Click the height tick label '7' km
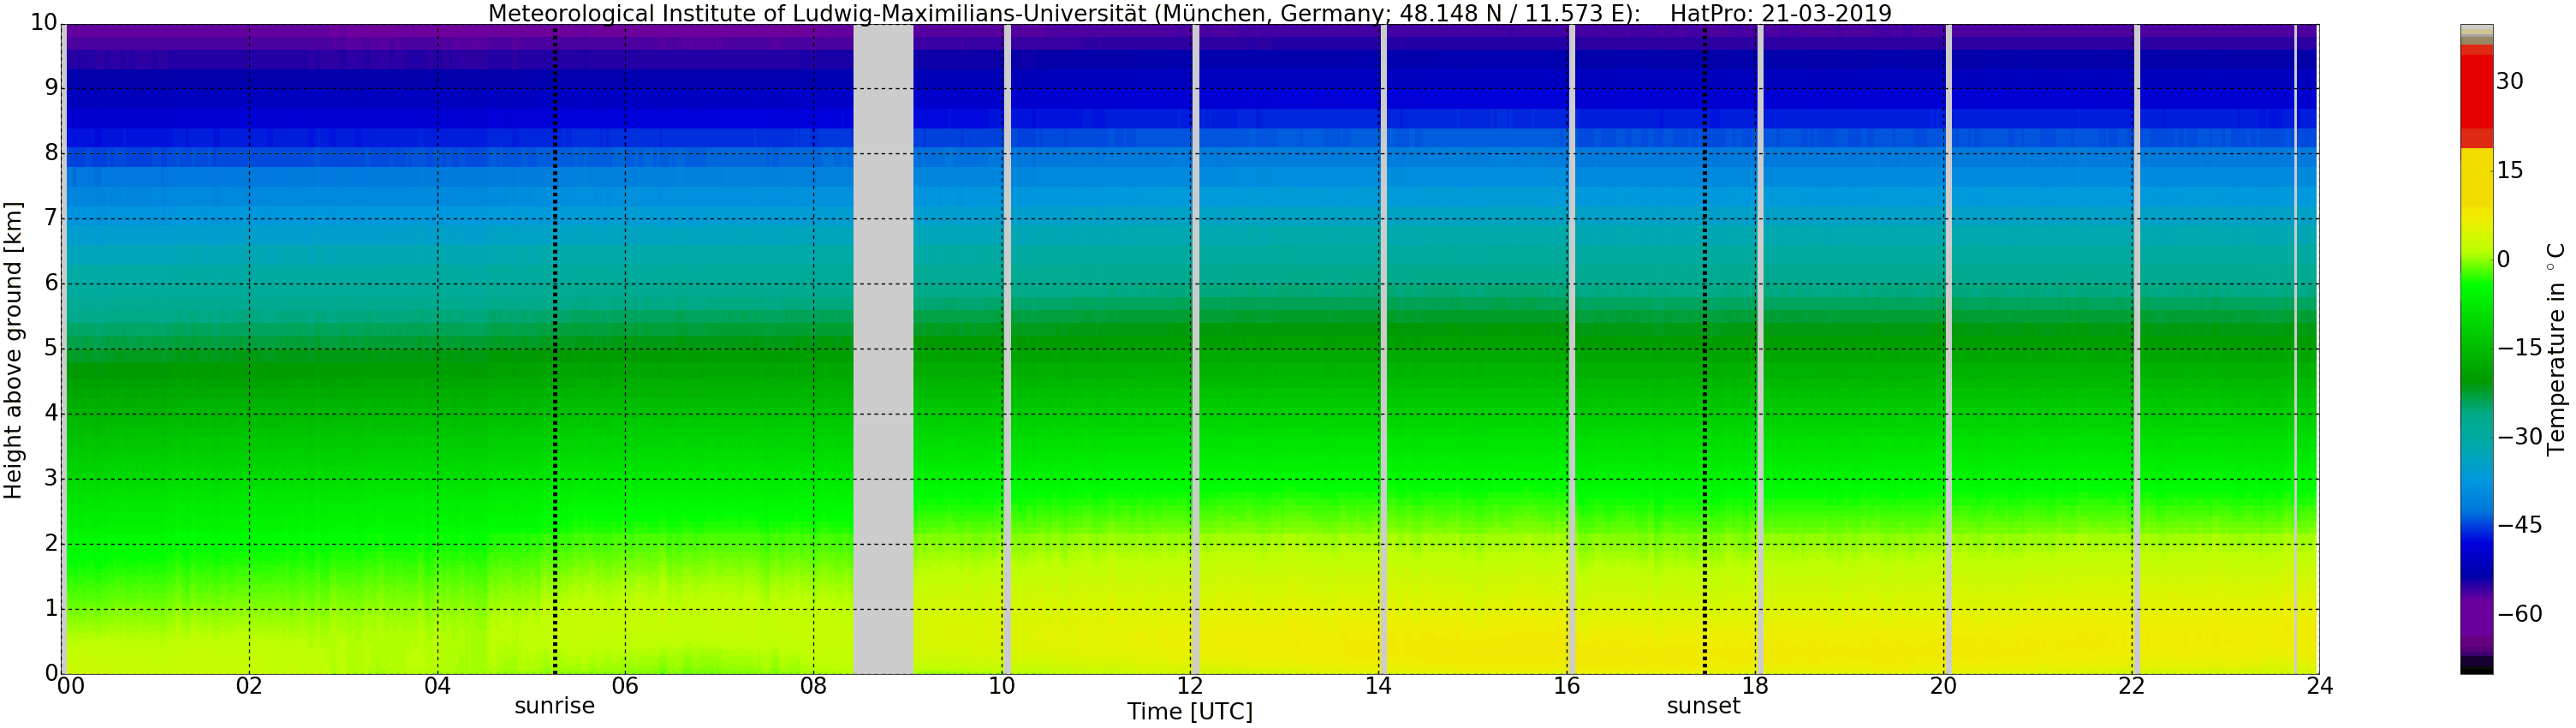The image size is (2576, 728). [x=51, y=219]
